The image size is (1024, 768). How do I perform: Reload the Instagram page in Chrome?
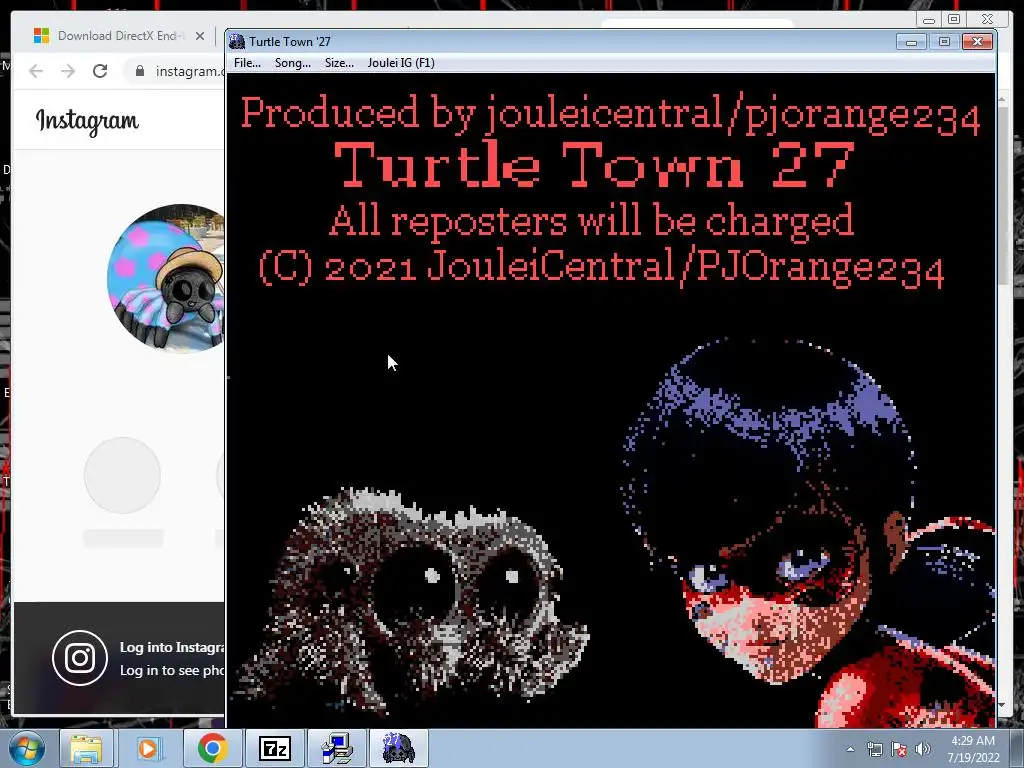click(x=100, y=71)
